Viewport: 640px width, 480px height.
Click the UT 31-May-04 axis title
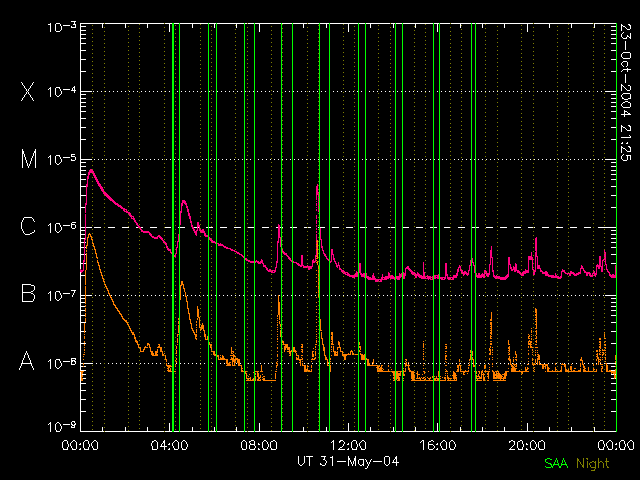[x=348, y=462]
